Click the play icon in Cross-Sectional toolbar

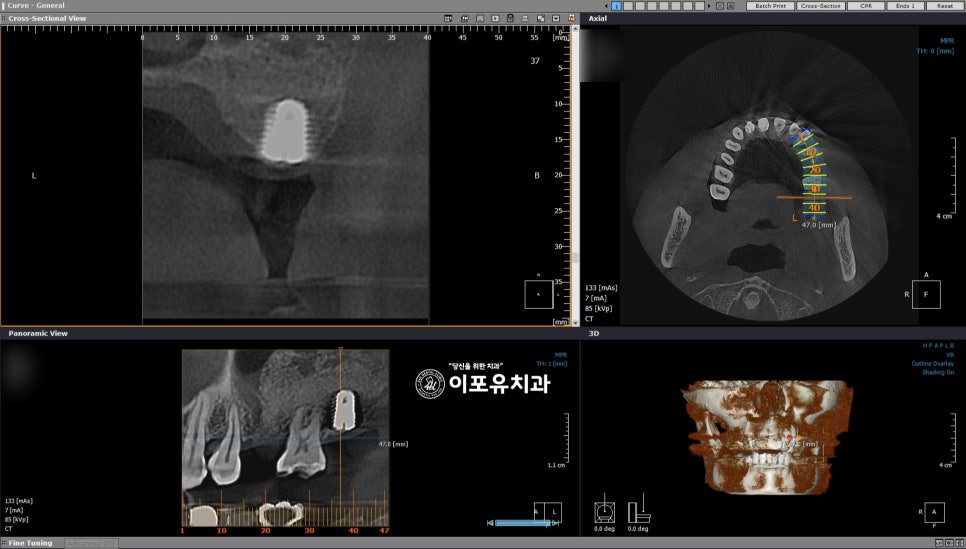495,18
